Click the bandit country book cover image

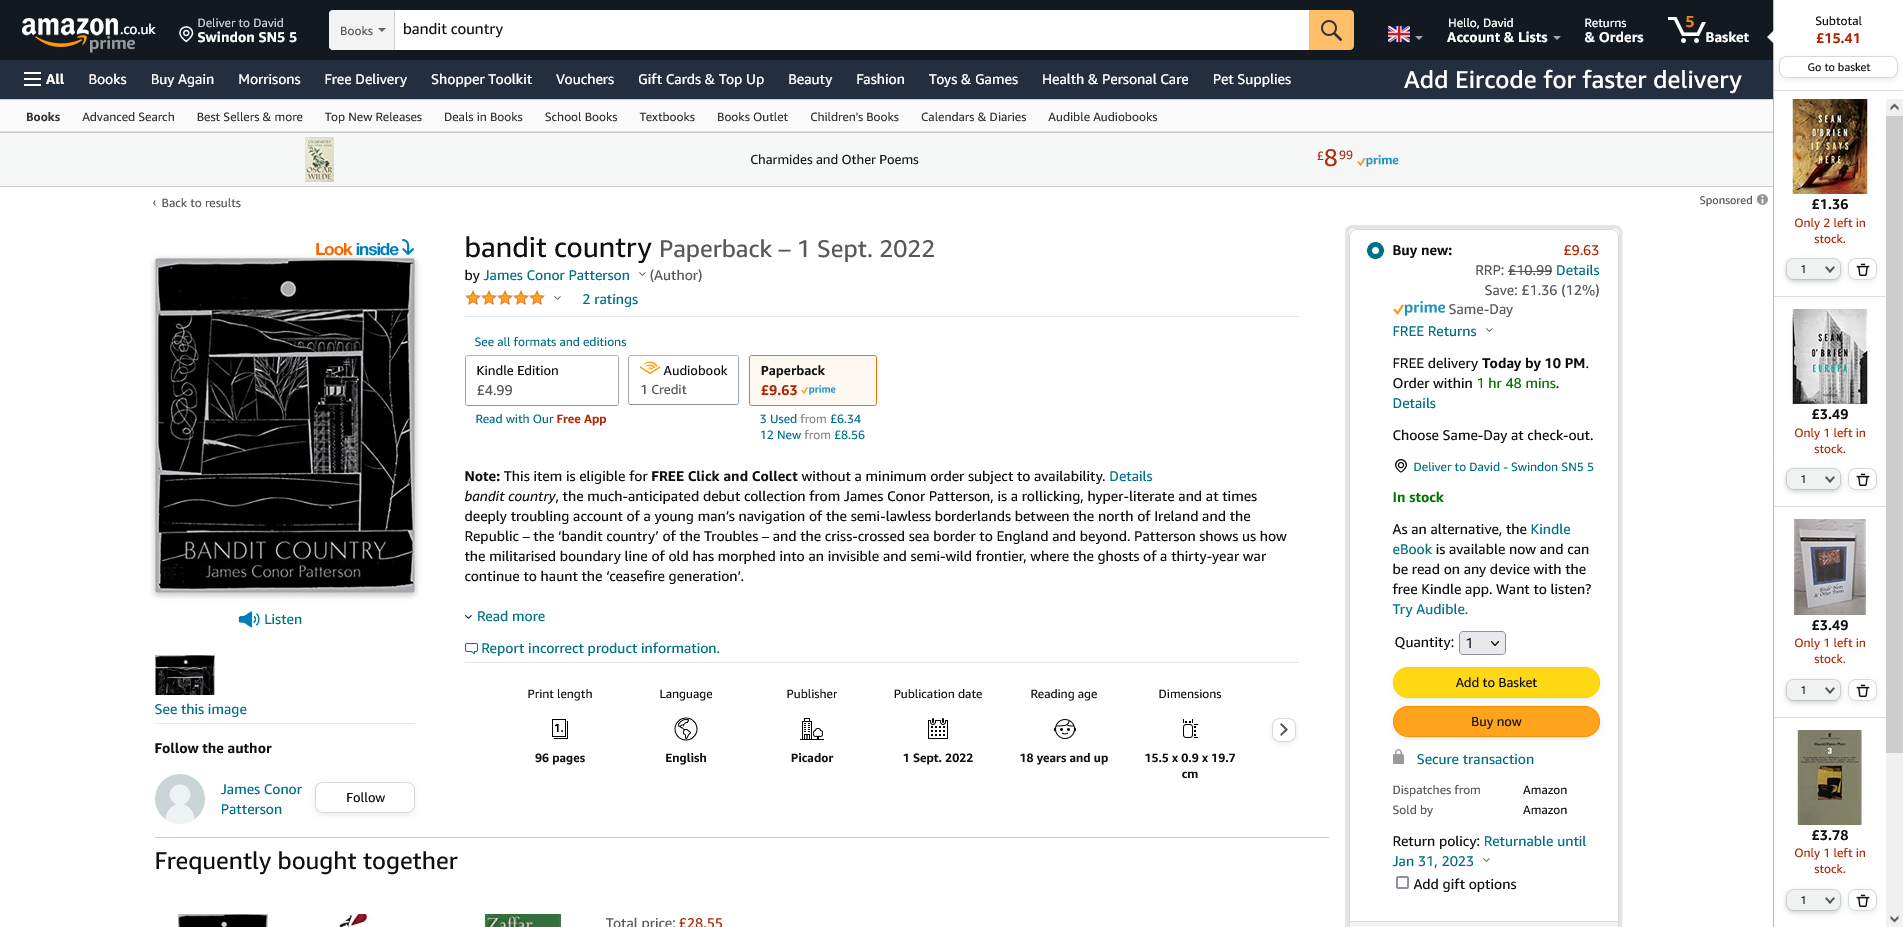284,425
